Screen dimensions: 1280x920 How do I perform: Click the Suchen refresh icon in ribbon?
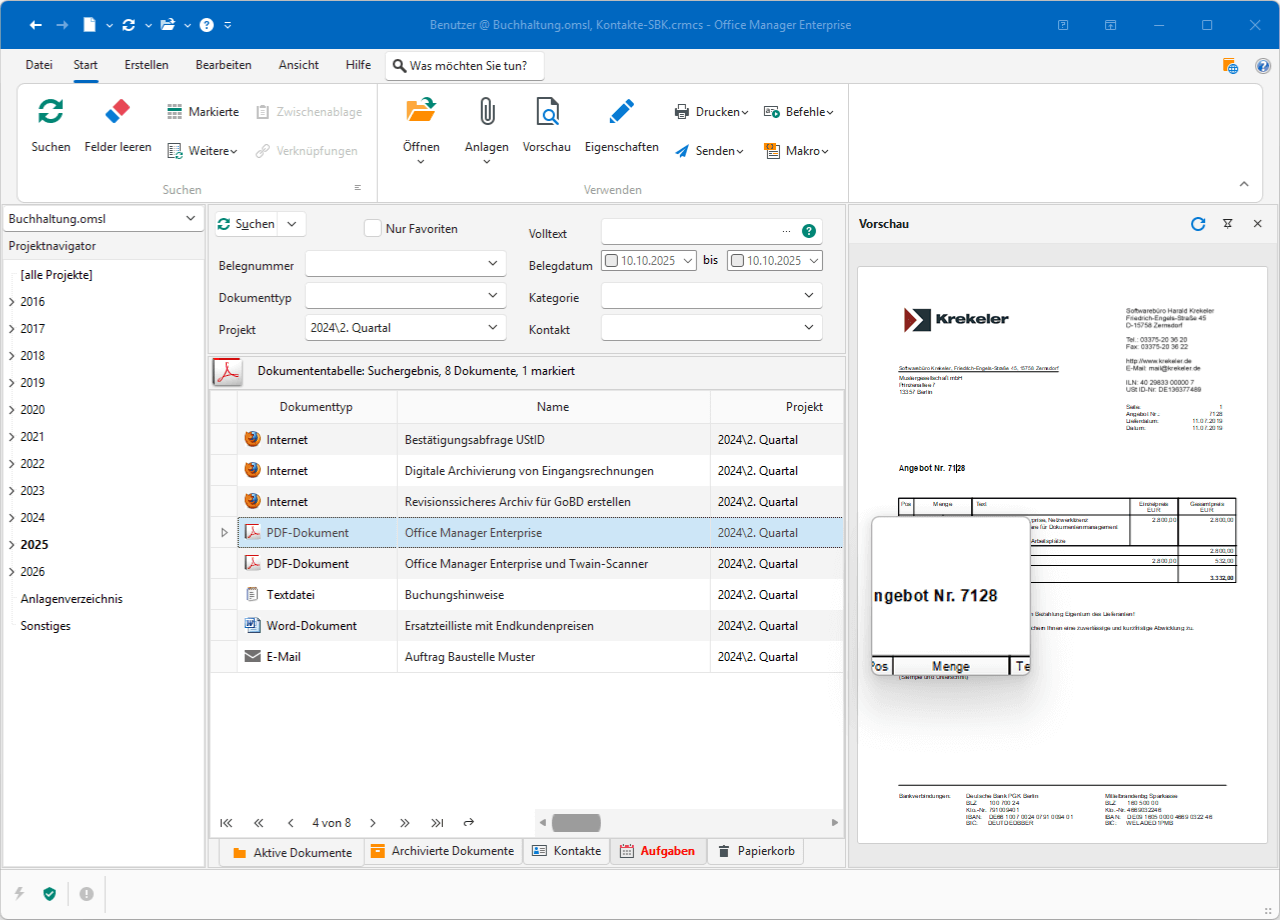click(x=50, y=111)
